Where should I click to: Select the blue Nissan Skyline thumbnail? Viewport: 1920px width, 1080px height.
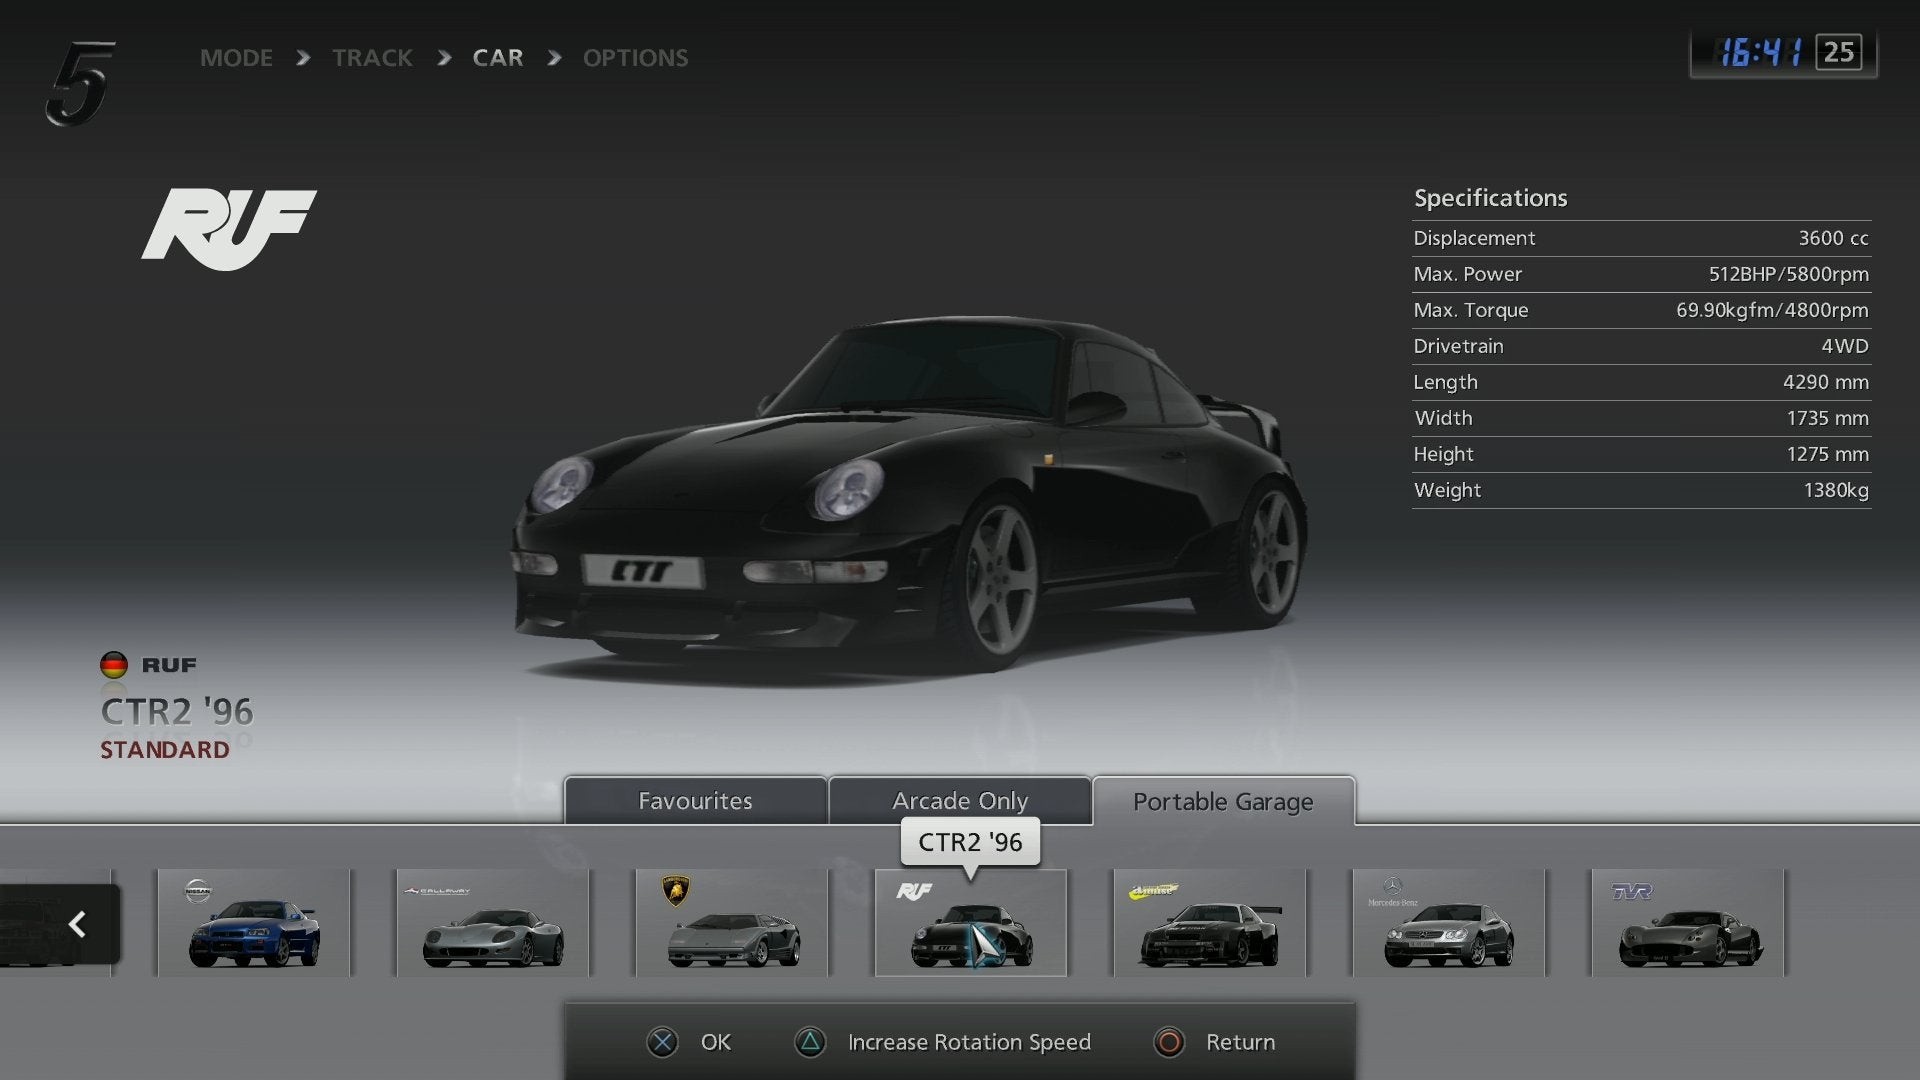(x=254, y=923)
